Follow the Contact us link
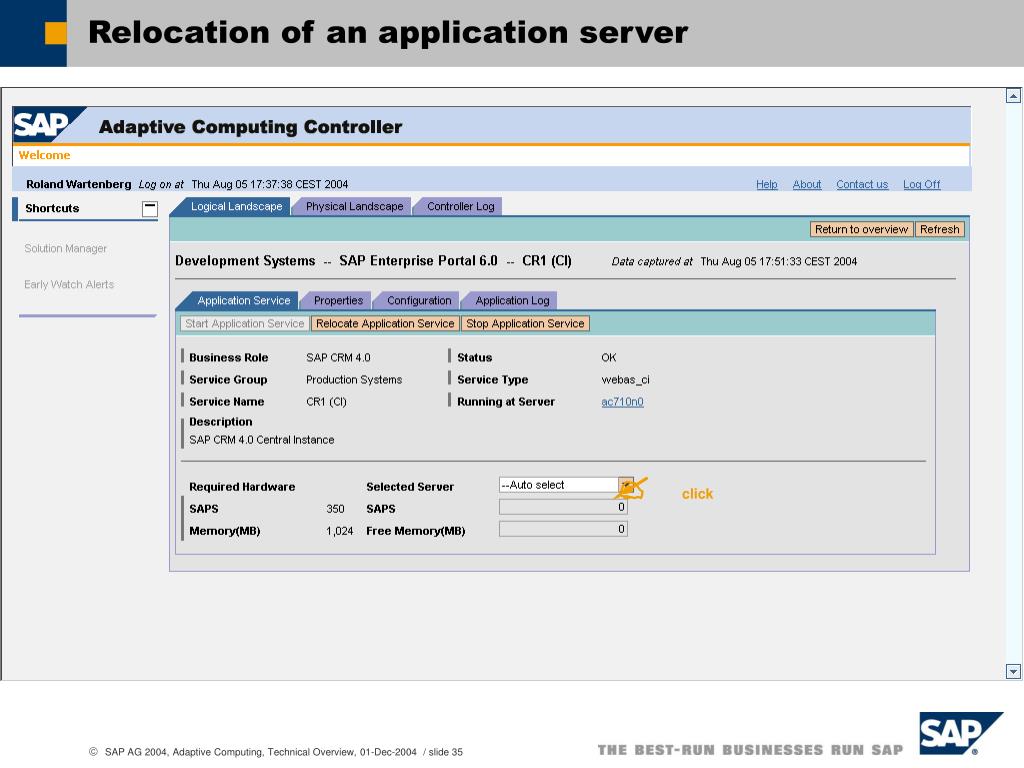Image resolution: width=1024 pixels, height=768 pixels. pos(862,184)
